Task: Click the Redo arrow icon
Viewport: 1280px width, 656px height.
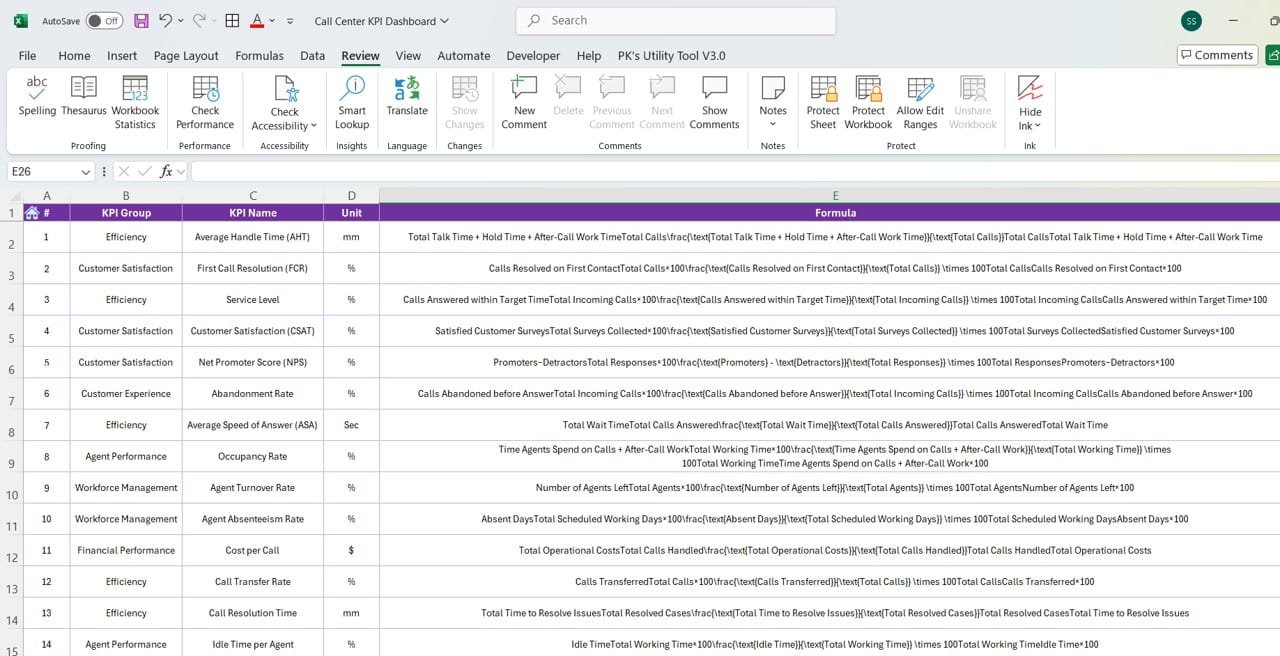Action: 199,20
